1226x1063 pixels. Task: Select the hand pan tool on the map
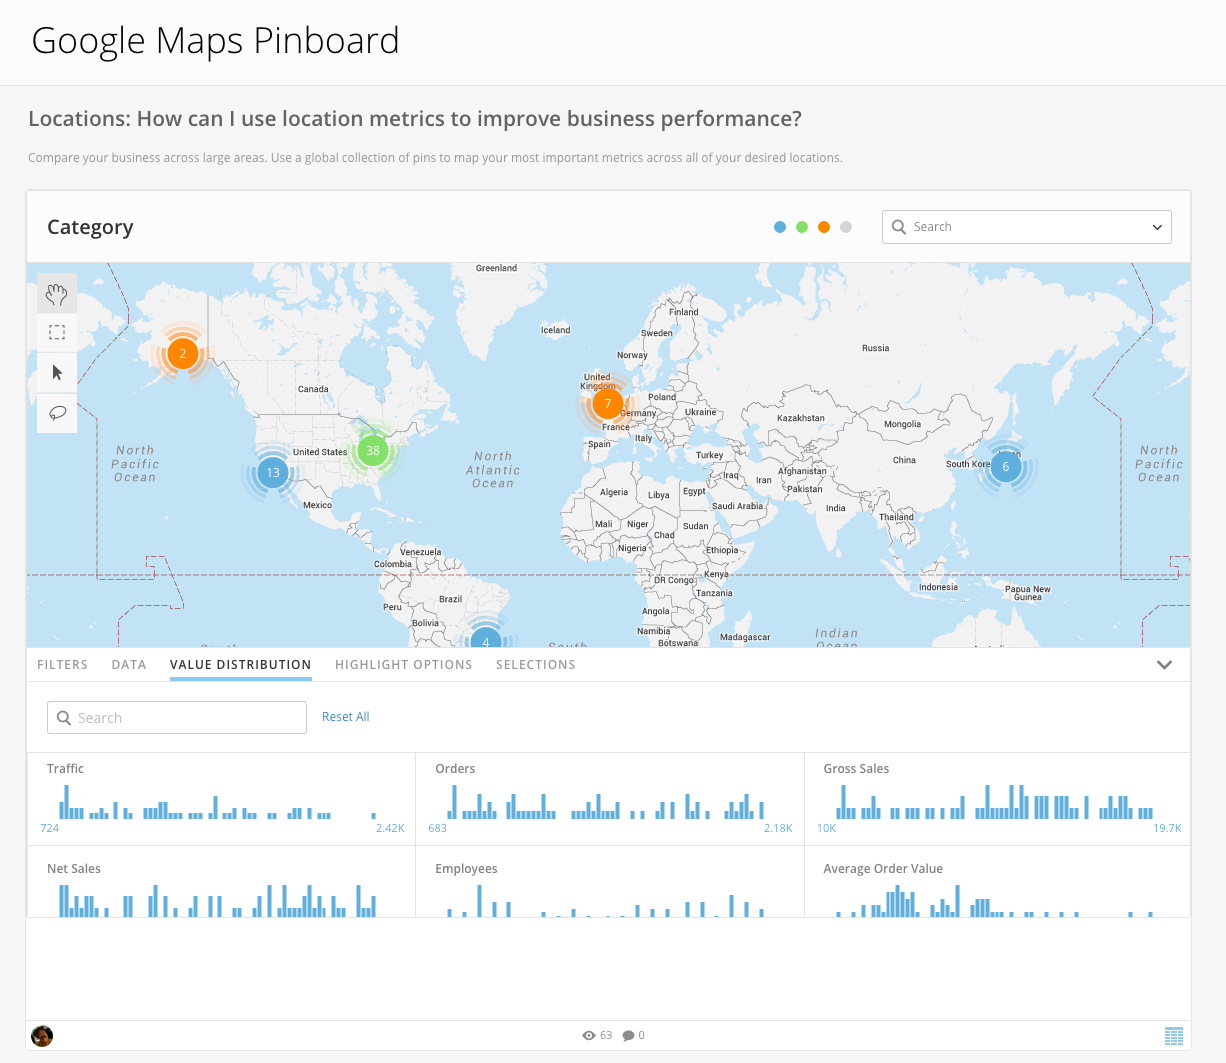[57, 292]
